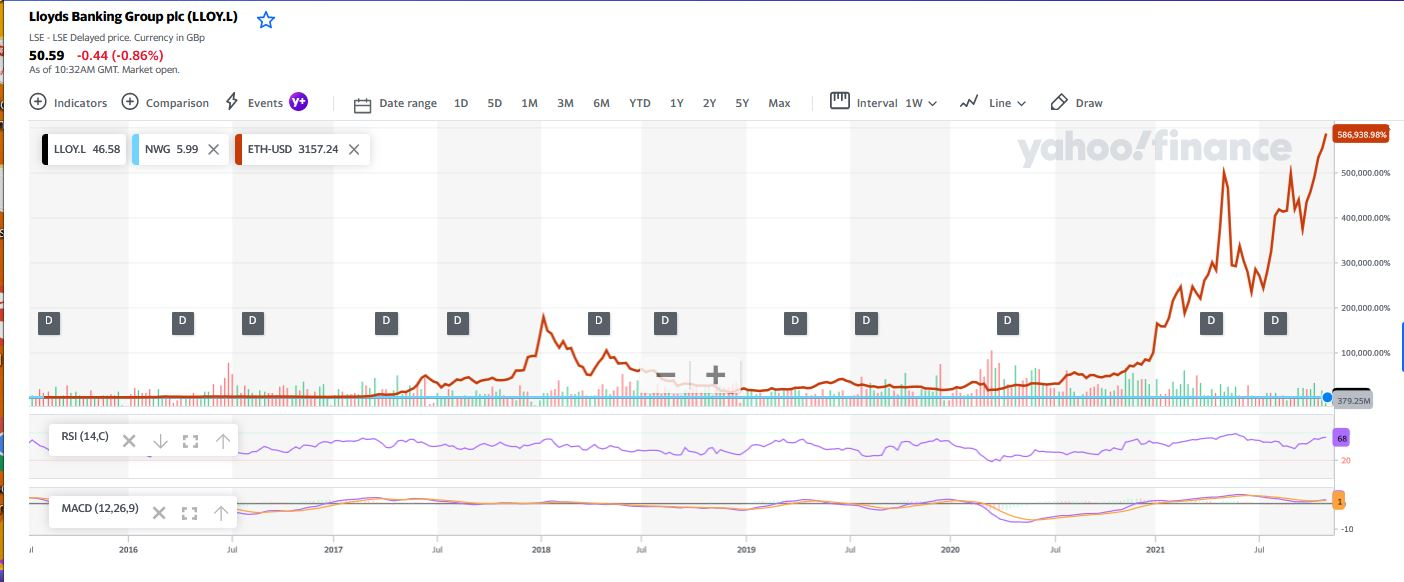Click the RSI (14,C) indicator label
The image size is (1404, 582).
(x=85, y=437)
